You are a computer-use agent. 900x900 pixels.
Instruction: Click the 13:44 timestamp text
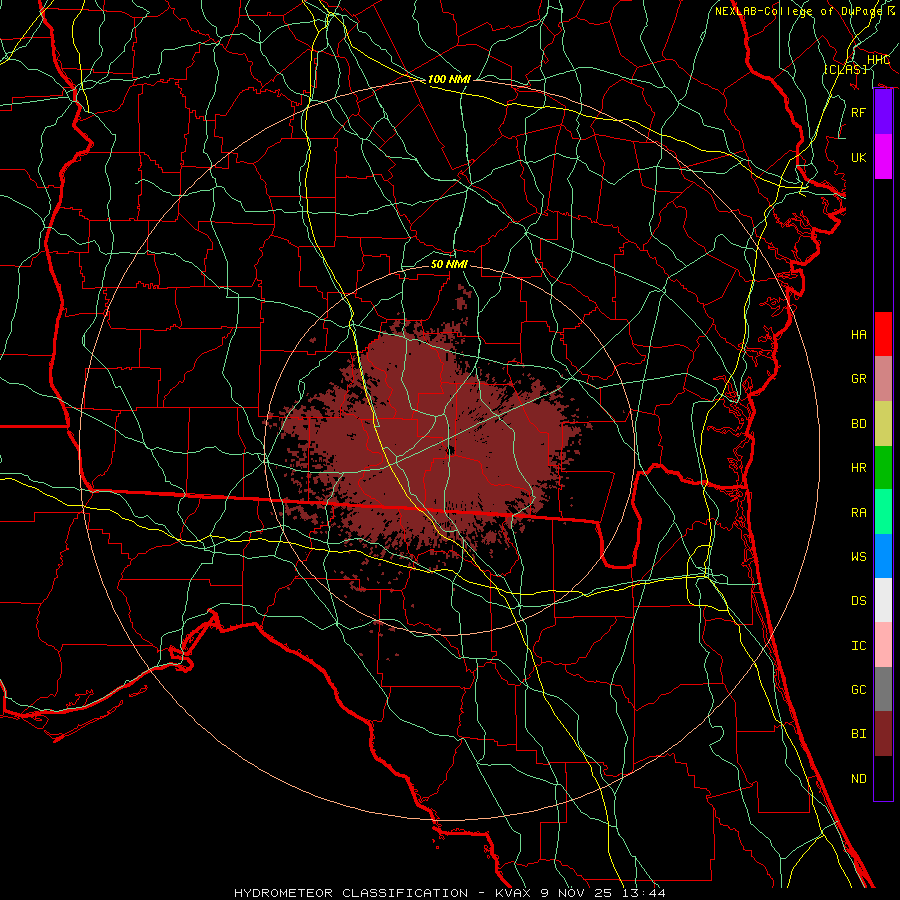pos(646,893)
